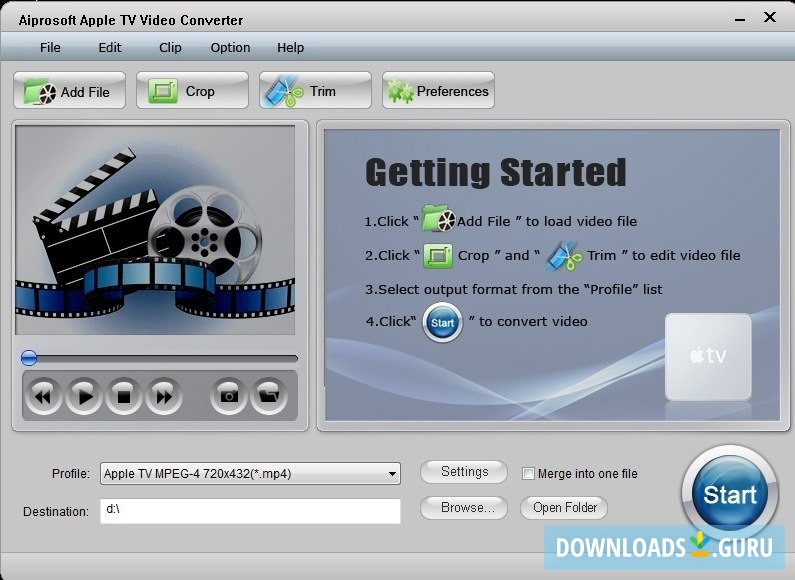Open the Option menu
795x580 pixels.
(x=230, y=48)
